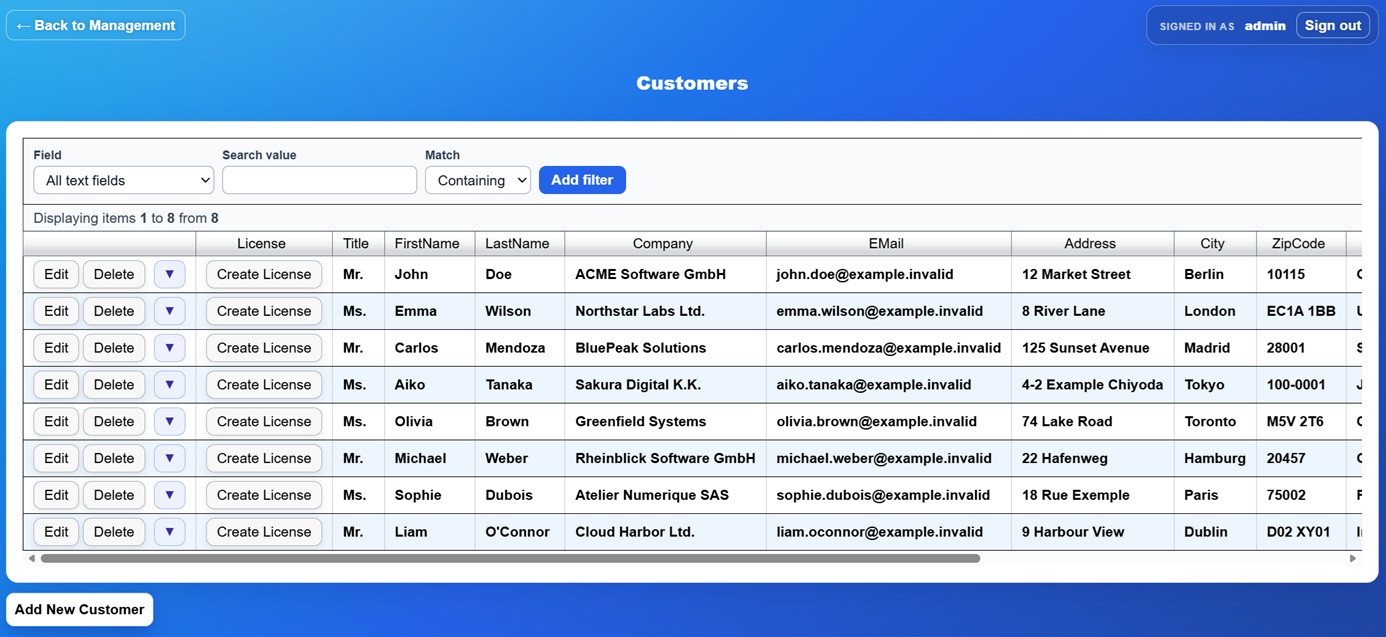Screen dimensions: 1386x637
Task: Expand row options arrow for Michael Weber
Action: pyautogui.click(x=169, y=458)
